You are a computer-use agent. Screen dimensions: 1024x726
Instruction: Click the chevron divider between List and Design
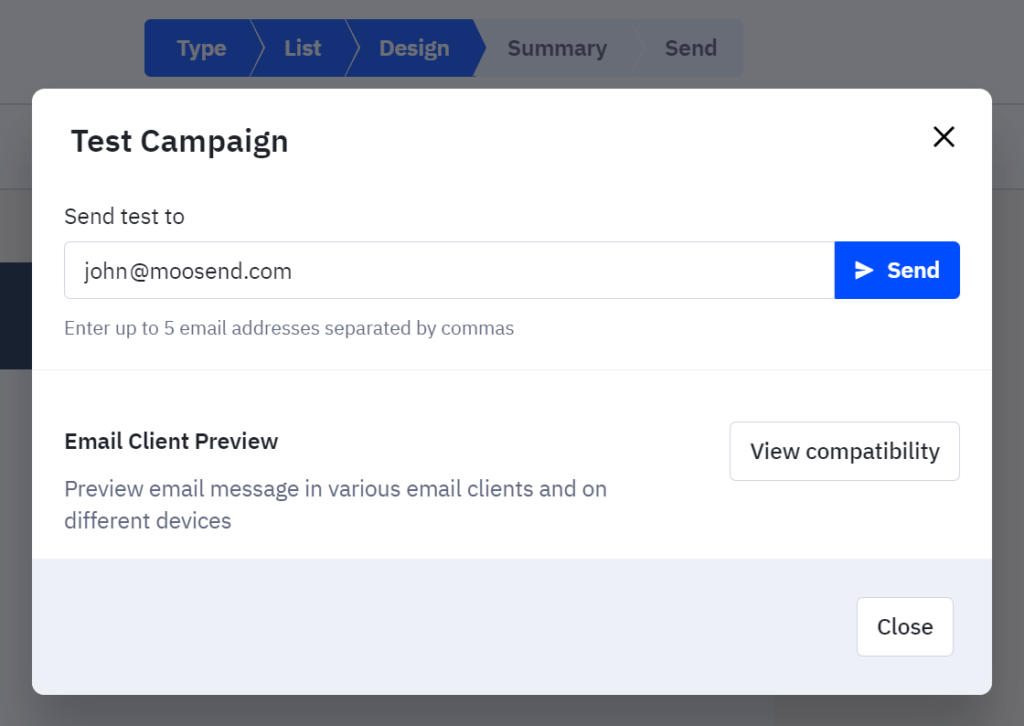351,48
